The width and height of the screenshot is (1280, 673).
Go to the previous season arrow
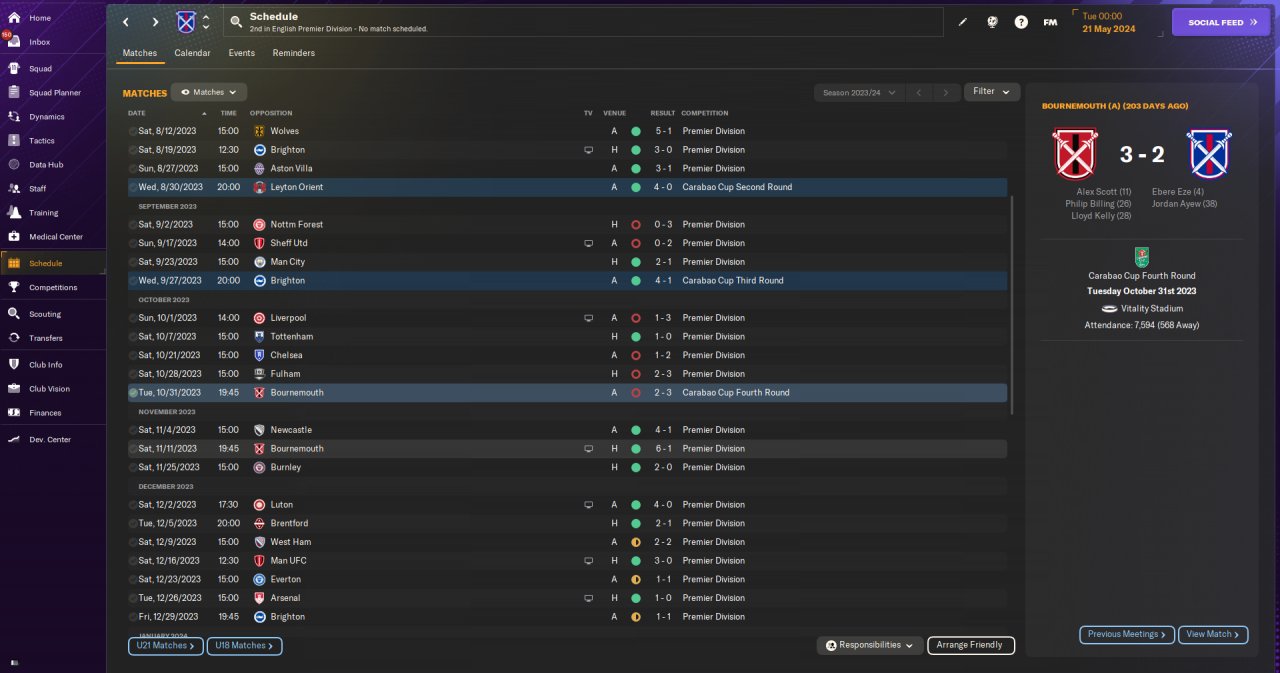[x=919, y=92]
